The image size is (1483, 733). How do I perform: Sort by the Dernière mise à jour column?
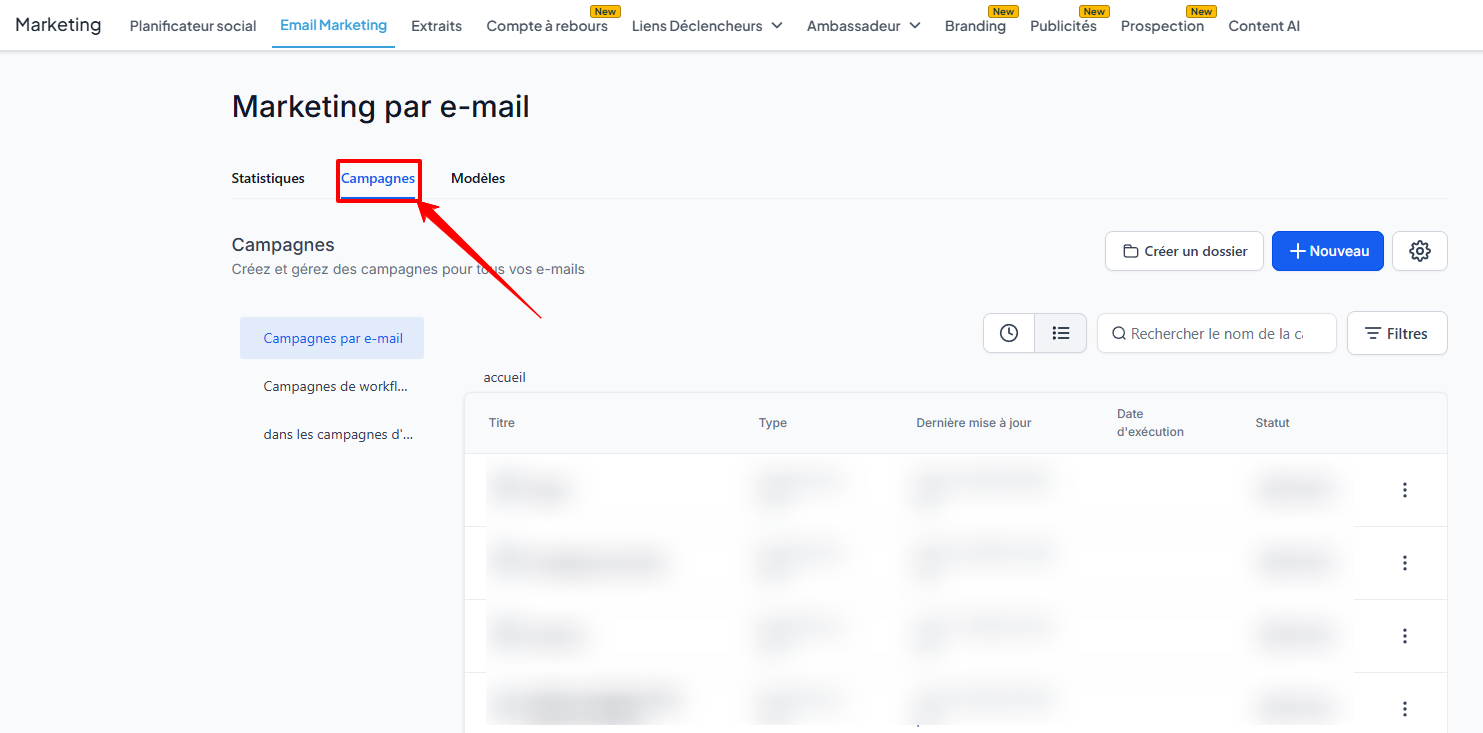(x=973, y=423)
